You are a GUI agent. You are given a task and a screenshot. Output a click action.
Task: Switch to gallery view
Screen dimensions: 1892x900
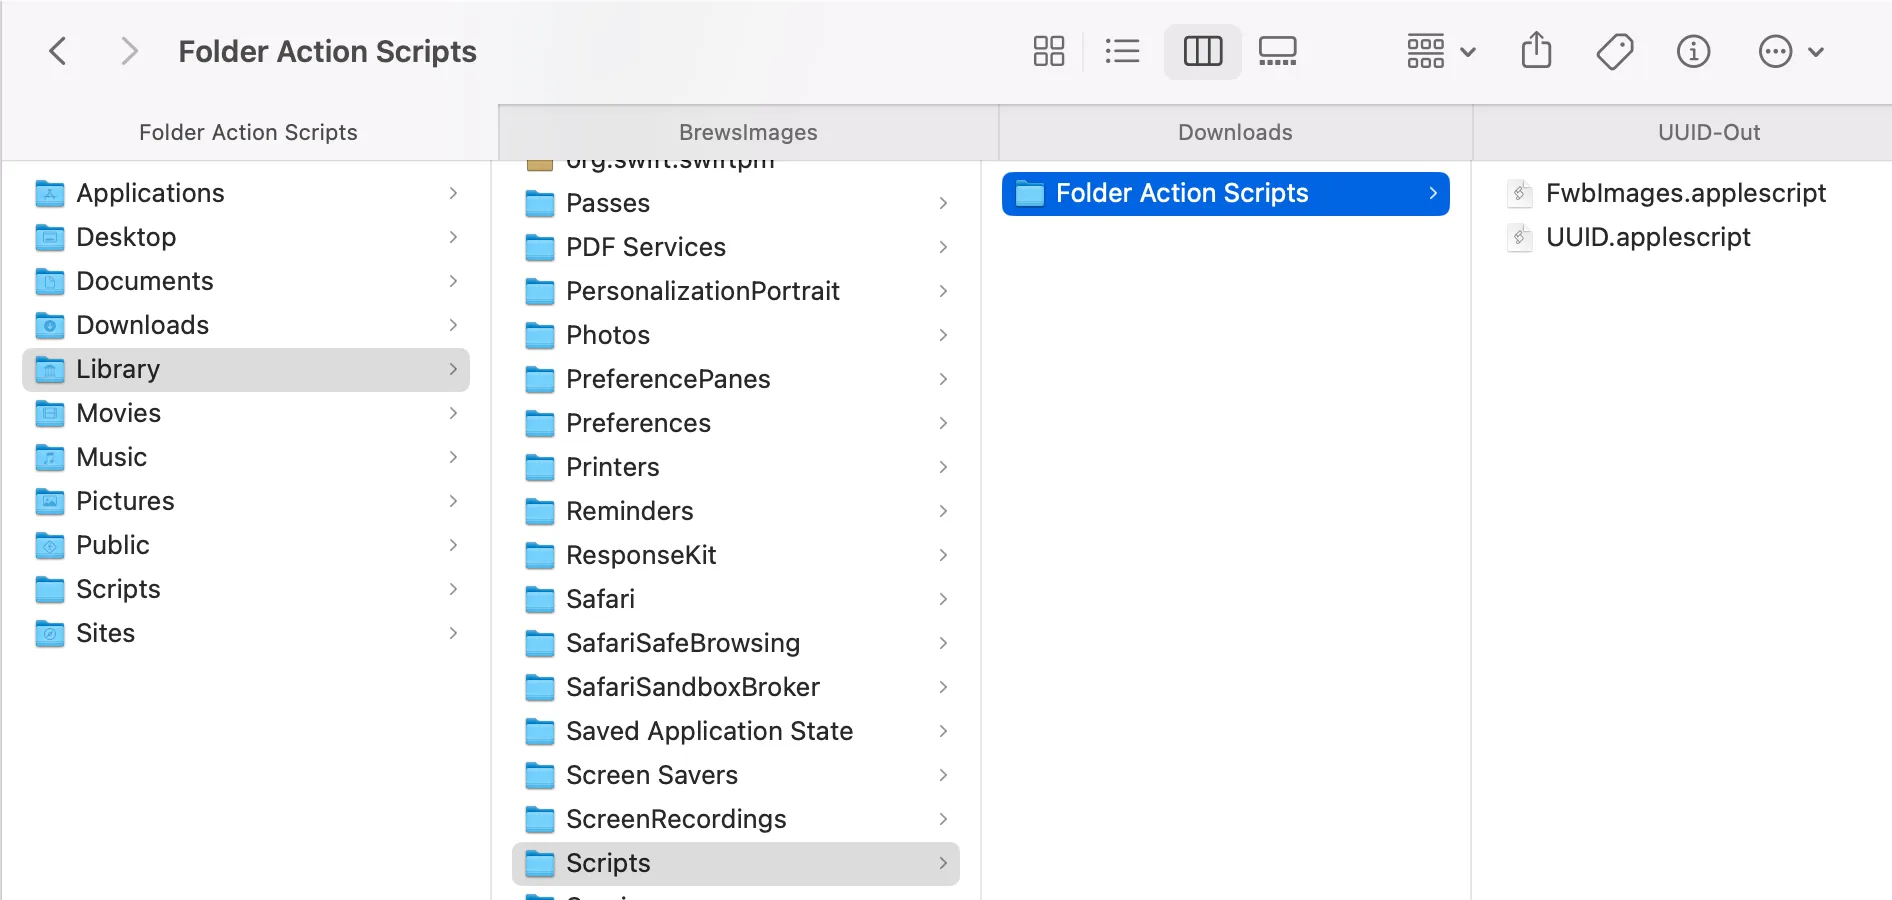click(1277, 51)
